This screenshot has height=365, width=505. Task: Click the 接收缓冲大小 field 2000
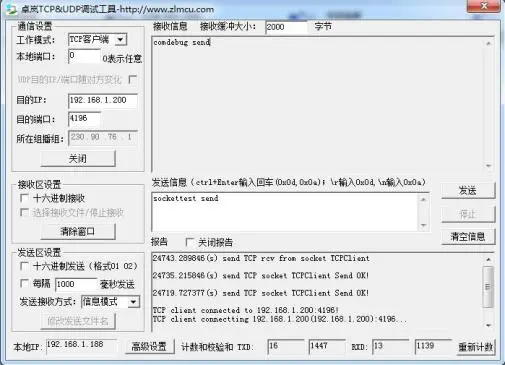(286, 27)
